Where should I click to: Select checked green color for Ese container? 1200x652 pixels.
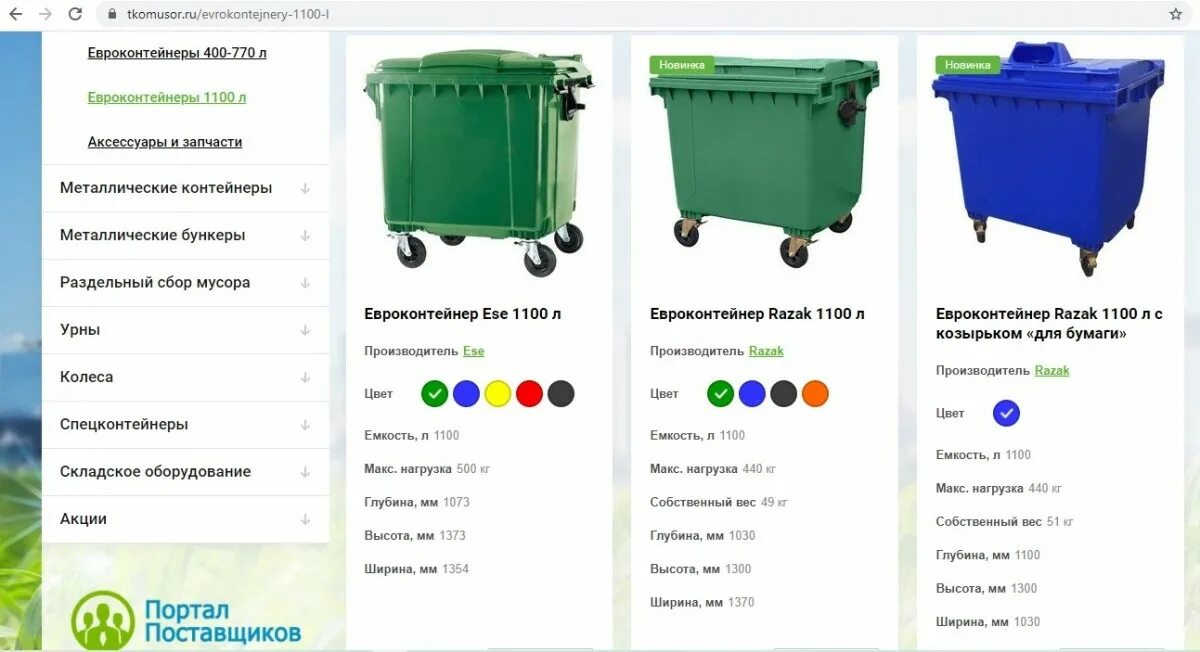pos(434,393)
